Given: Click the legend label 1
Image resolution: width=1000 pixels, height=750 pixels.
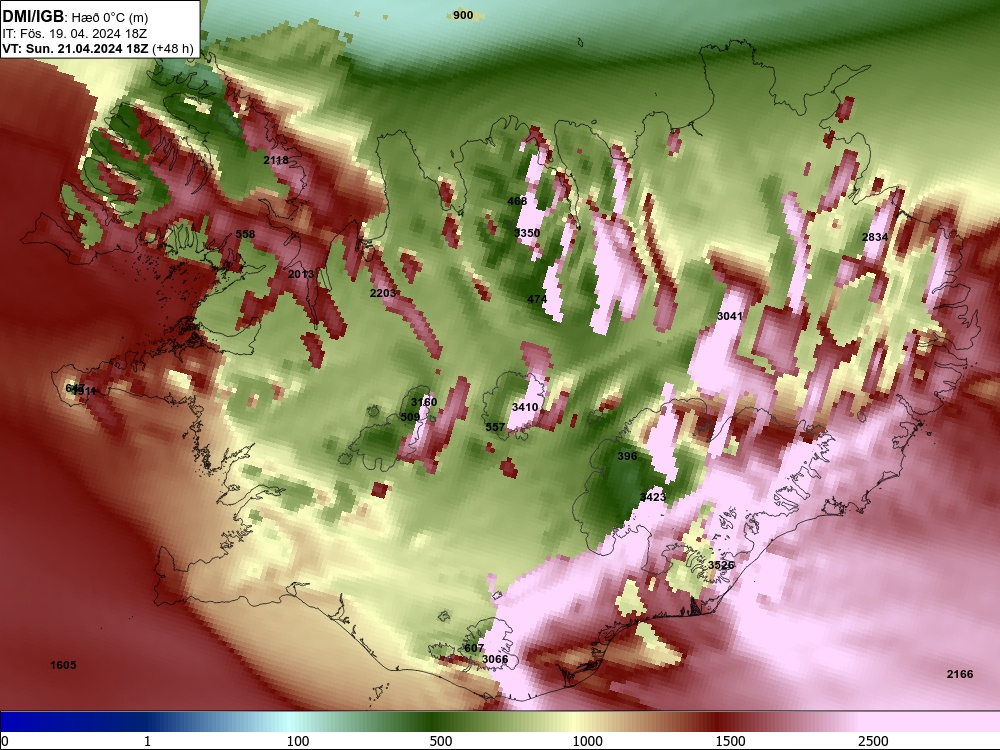Looking at the screenshot, I should 147,741.
